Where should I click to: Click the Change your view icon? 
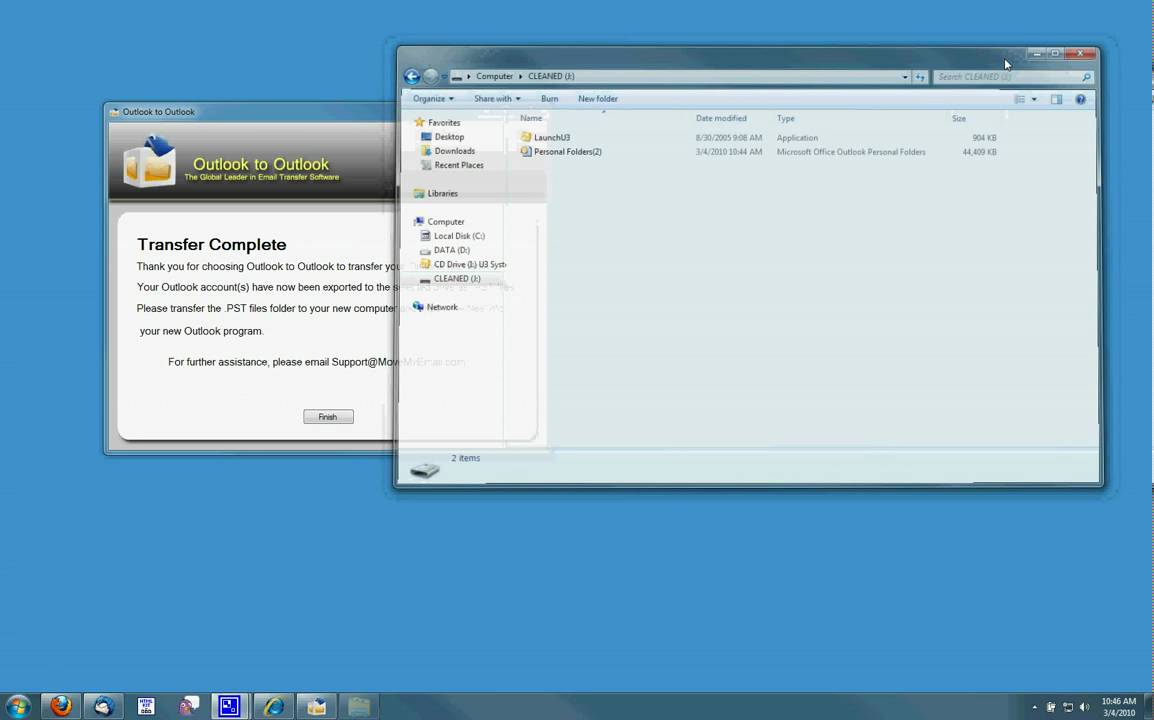click(x=1020, y=99)
